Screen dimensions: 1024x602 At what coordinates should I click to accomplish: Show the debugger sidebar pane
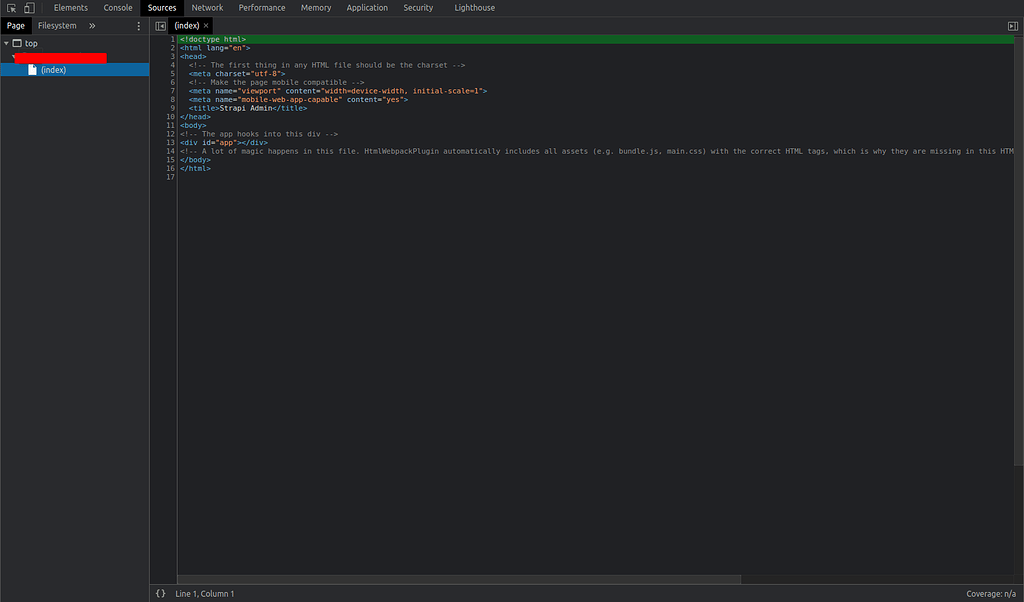click(x=1013, y=26)
